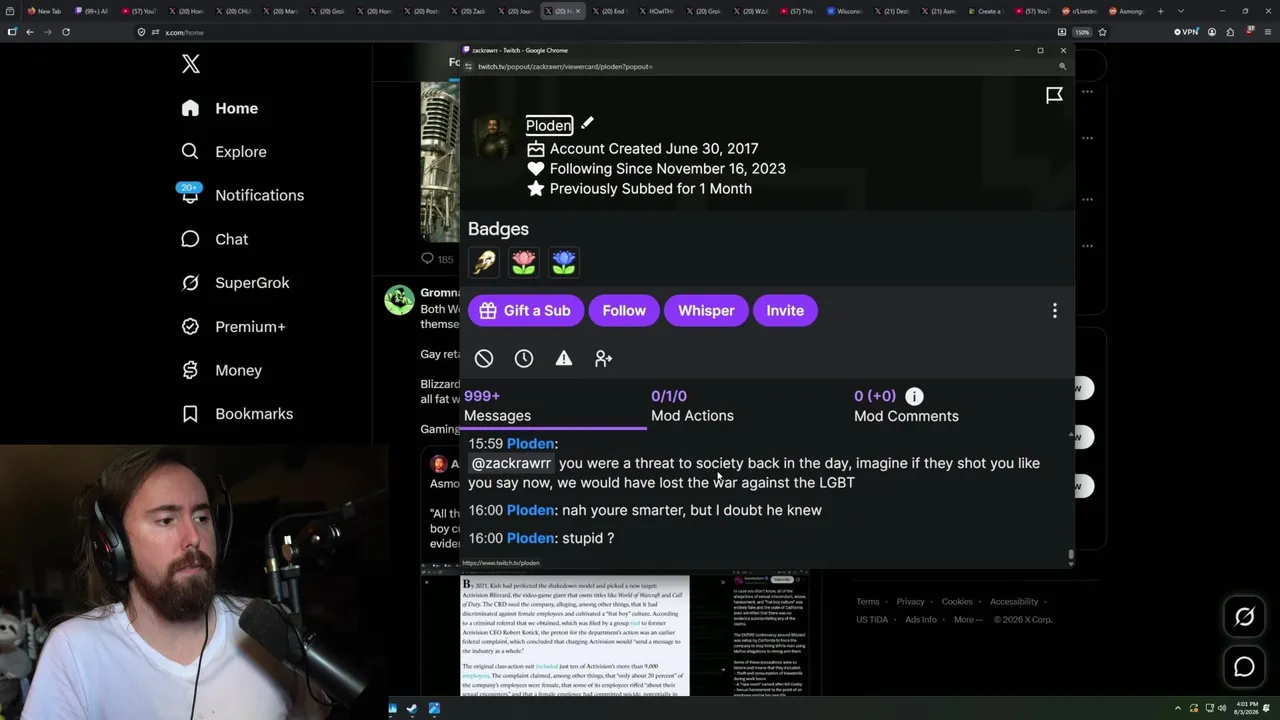
Task: Click the Gift a Sub button
Action: click(524, 311)
